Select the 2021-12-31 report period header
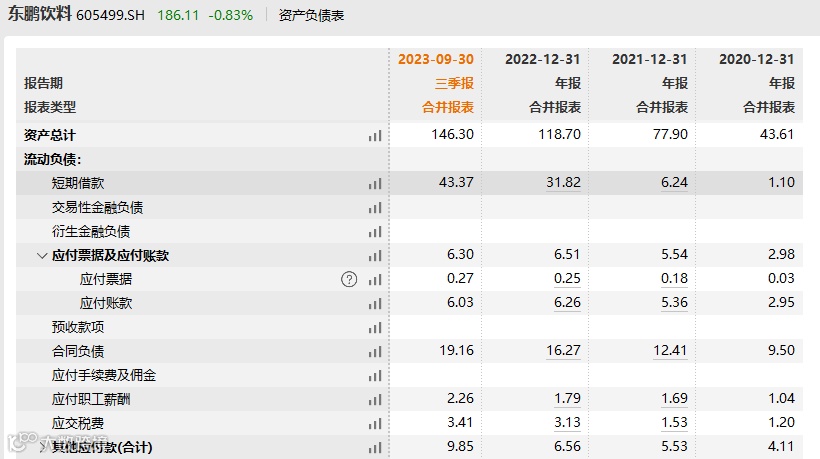 (x=650, y=59)
